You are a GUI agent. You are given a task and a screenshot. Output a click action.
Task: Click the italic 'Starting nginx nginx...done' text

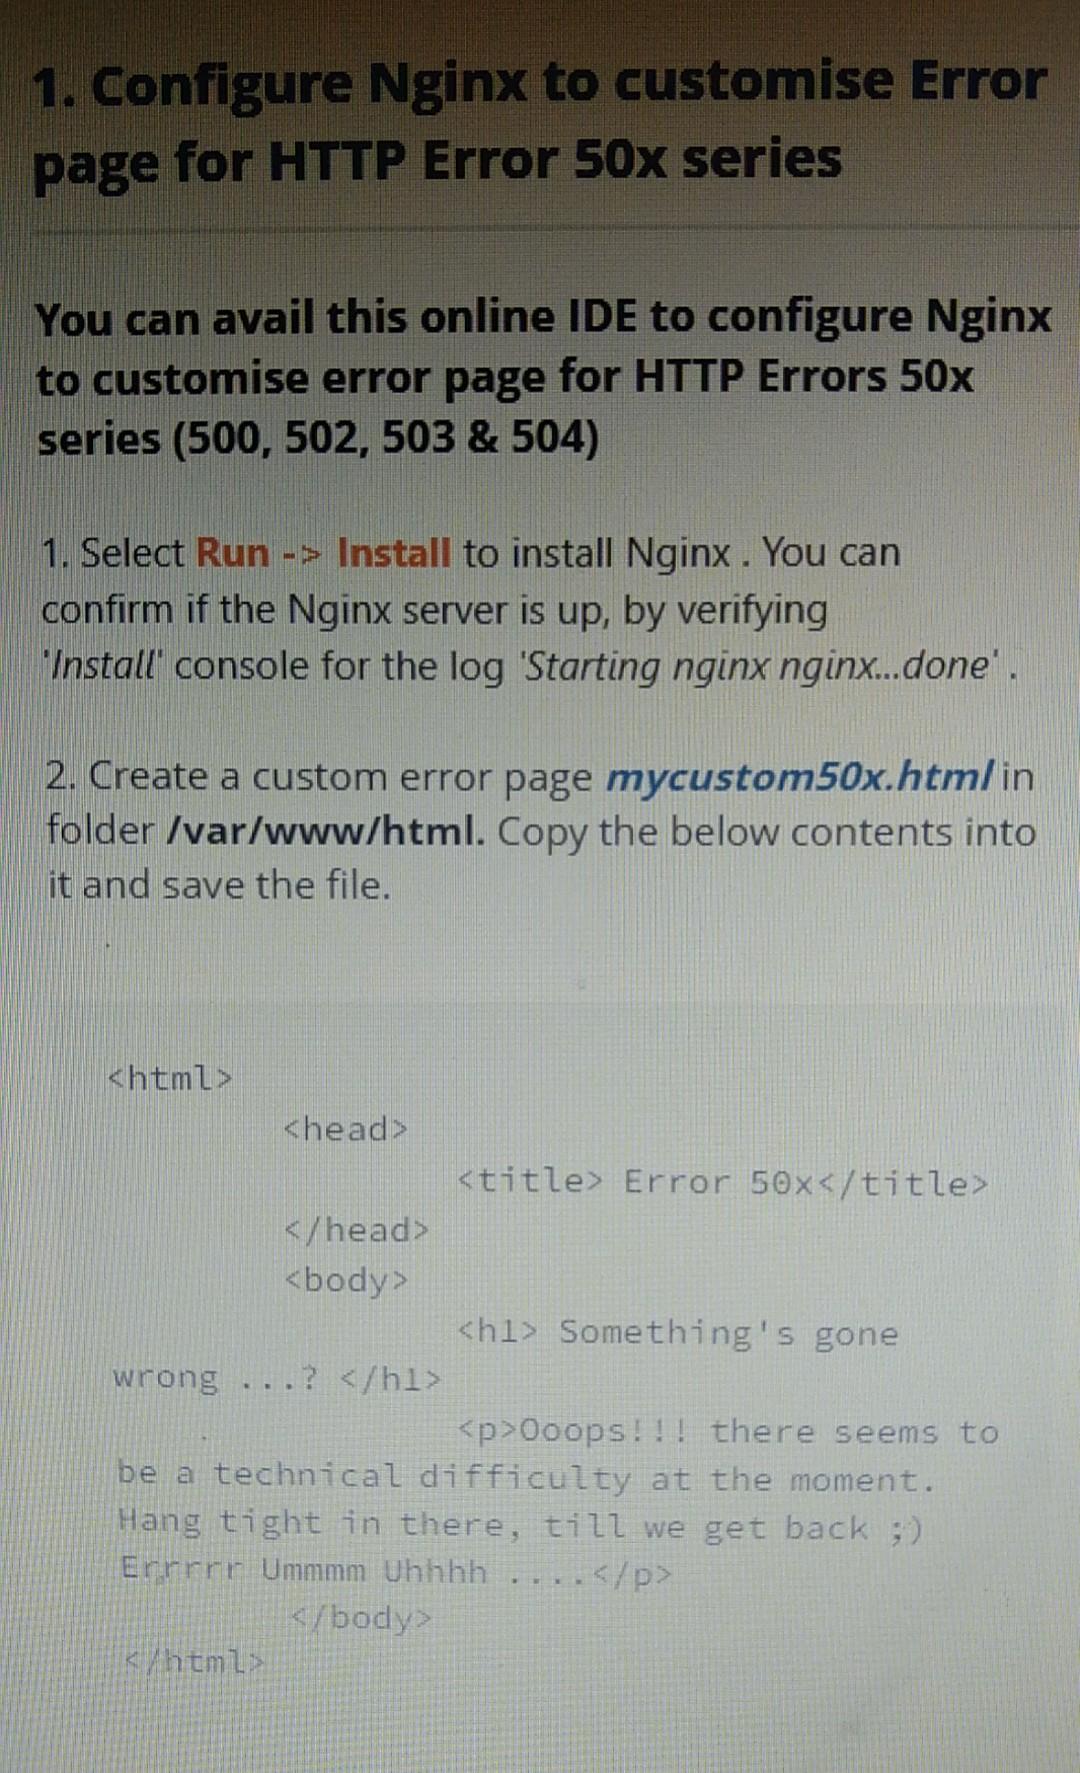(762, 666)
